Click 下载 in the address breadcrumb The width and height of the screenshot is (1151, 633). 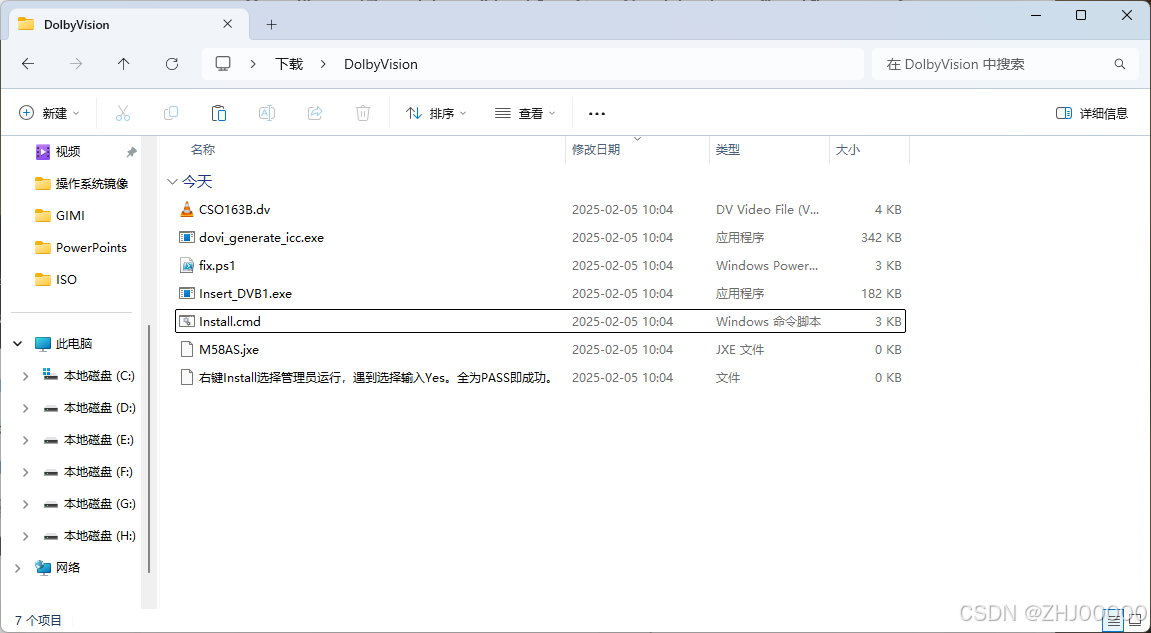289,64
